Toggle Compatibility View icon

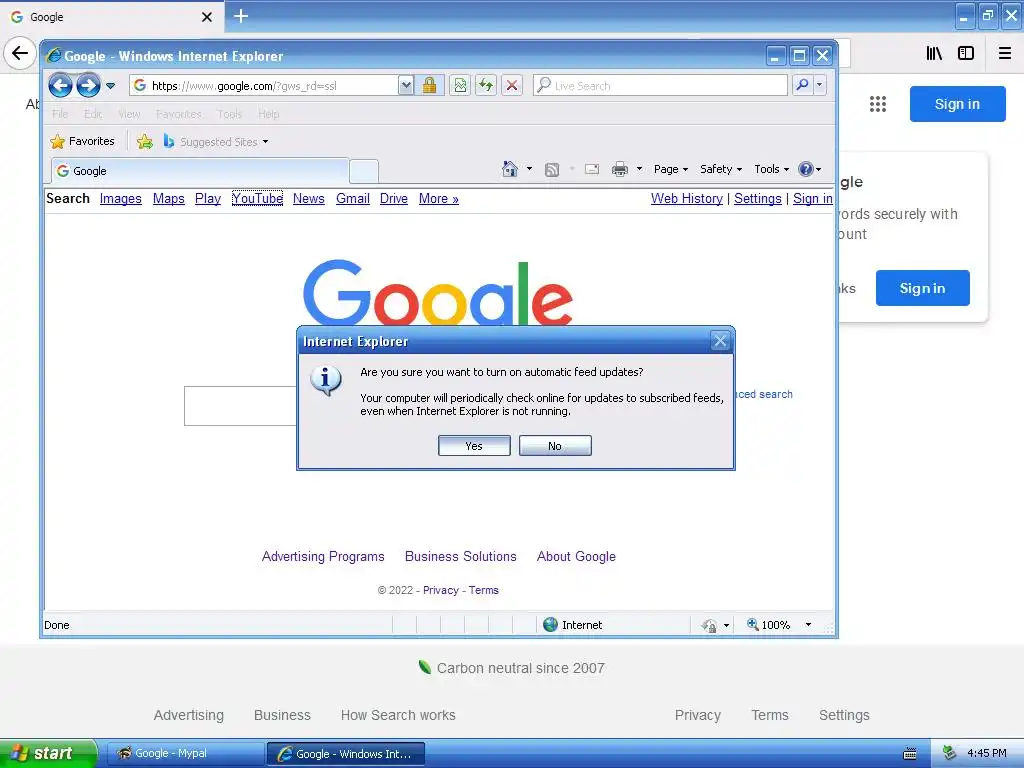(460, 86)
